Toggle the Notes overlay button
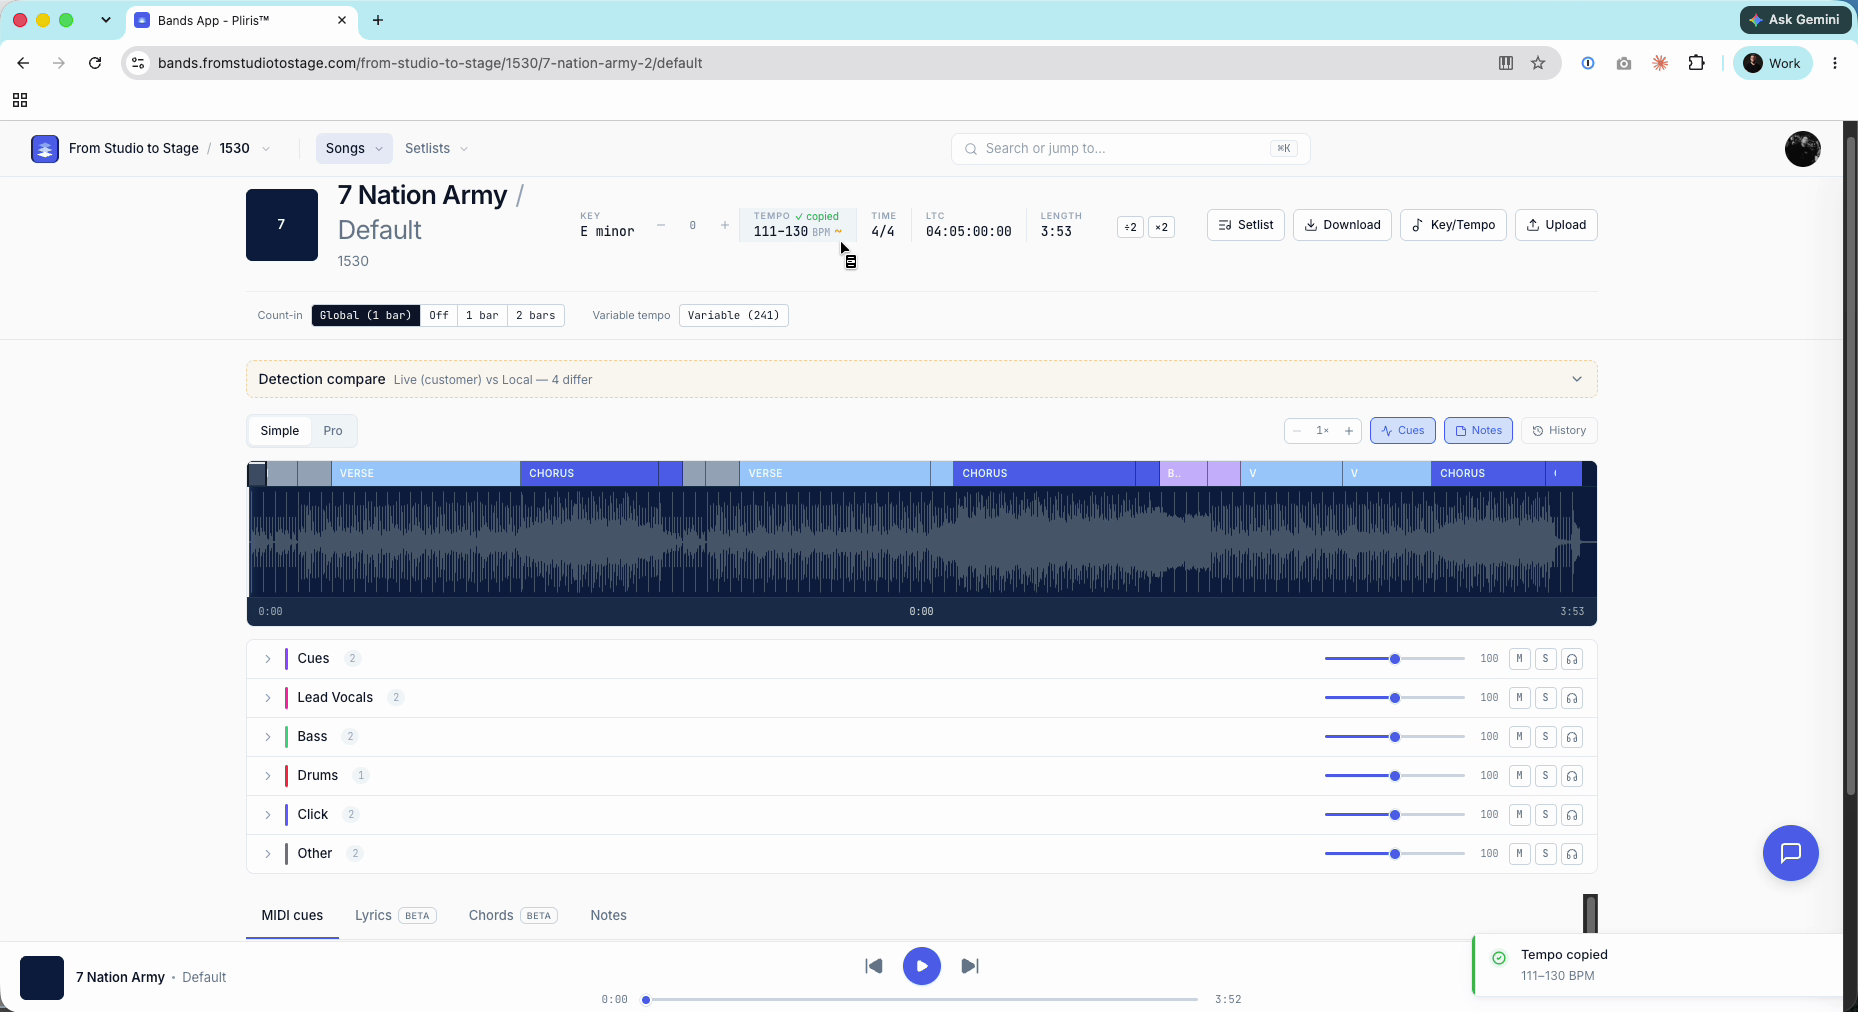Viewport: 1858px width, 1012px height. pyautogui.click(x=1478, y=431)
